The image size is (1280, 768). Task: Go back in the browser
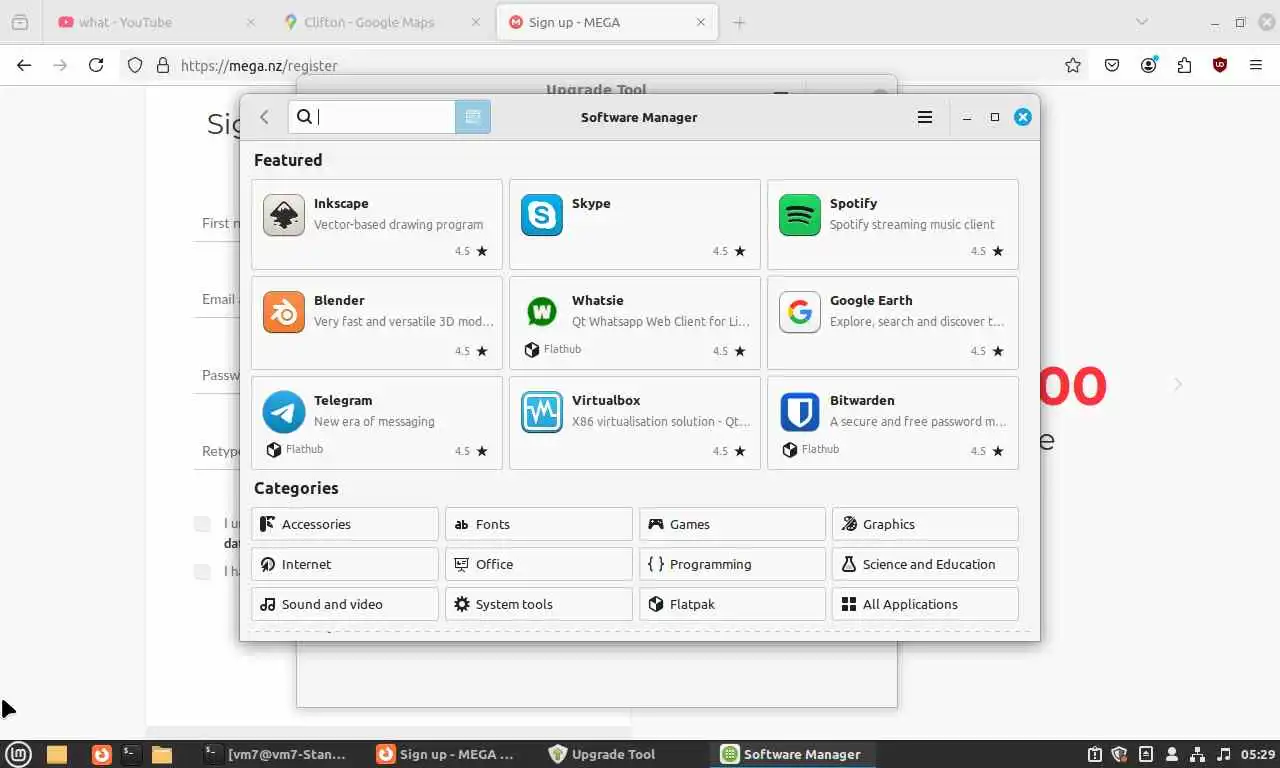(24, 65)
